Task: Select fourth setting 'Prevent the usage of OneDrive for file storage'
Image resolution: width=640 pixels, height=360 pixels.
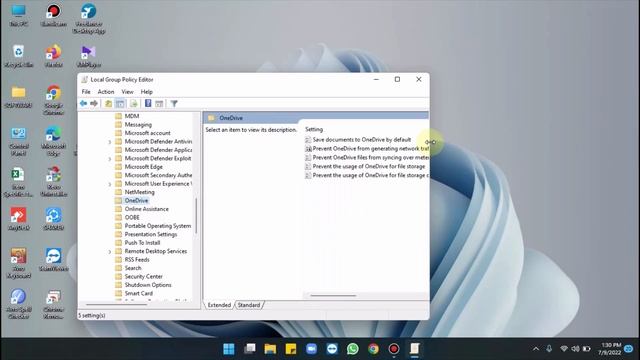Action: [365, 167]
